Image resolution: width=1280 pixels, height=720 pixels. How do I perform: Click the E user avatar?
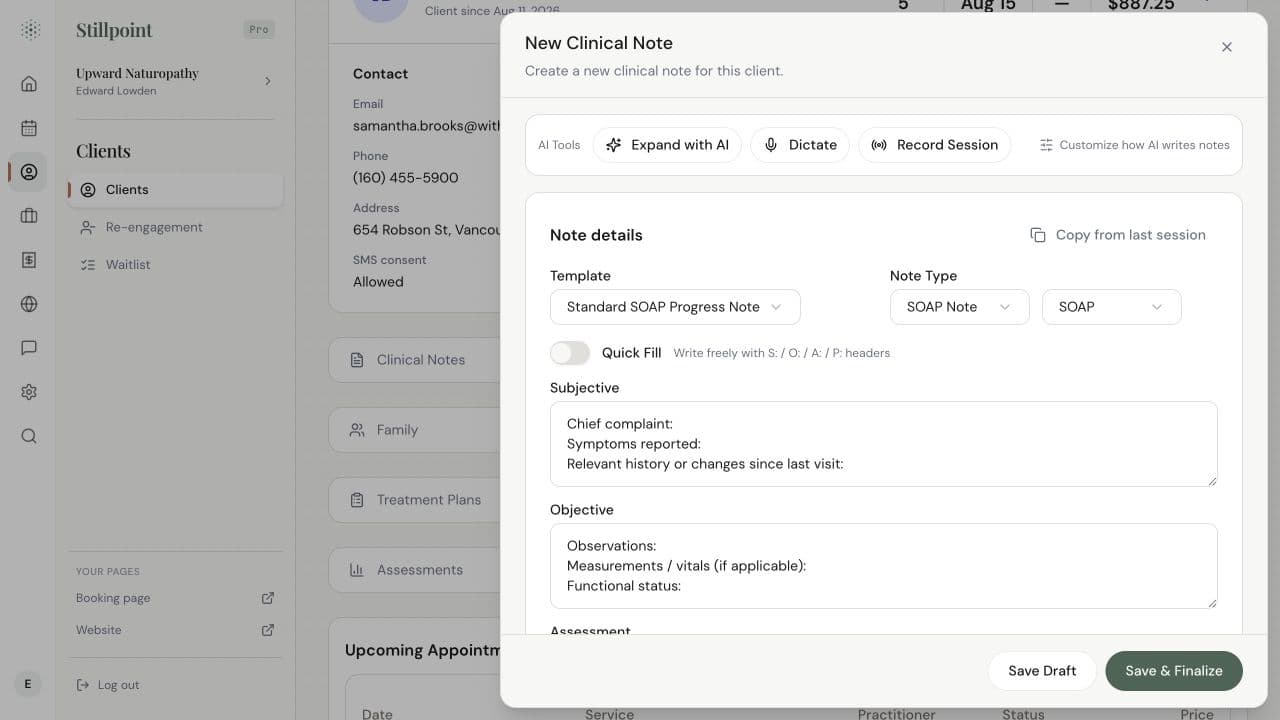pos(28,684)
